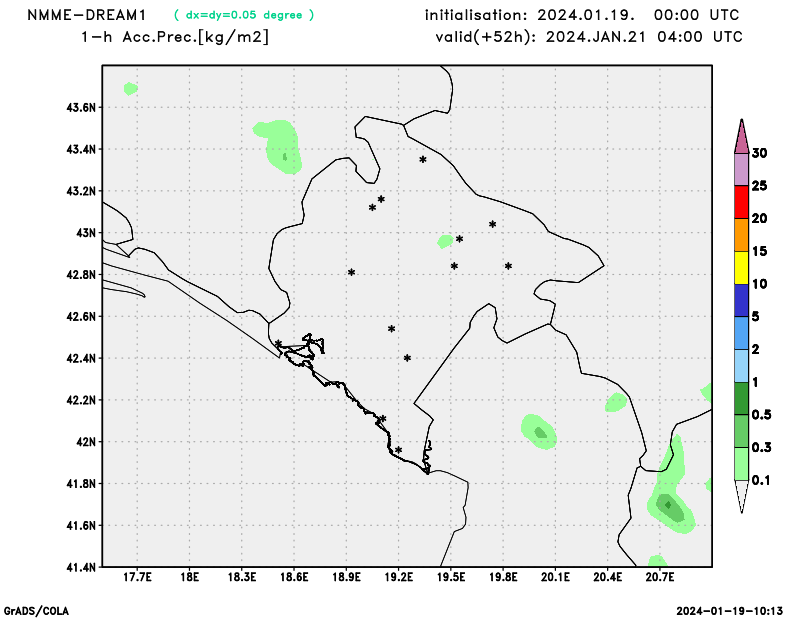Click the white colorbar bottom arrow below 0.1
Image resolution: width=800 pixels, height=618 pixels.
coord(741,495)
